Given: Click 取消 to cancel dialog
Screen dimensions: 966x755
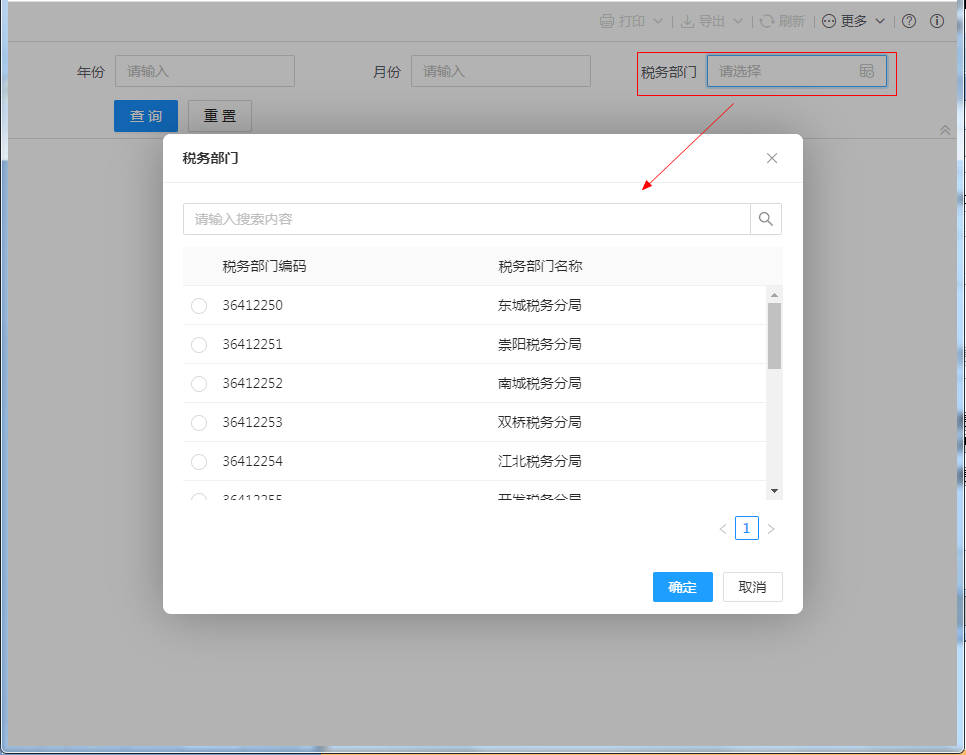Looking at the screenshot, I should pyautogui.click(x=752, y=587).
